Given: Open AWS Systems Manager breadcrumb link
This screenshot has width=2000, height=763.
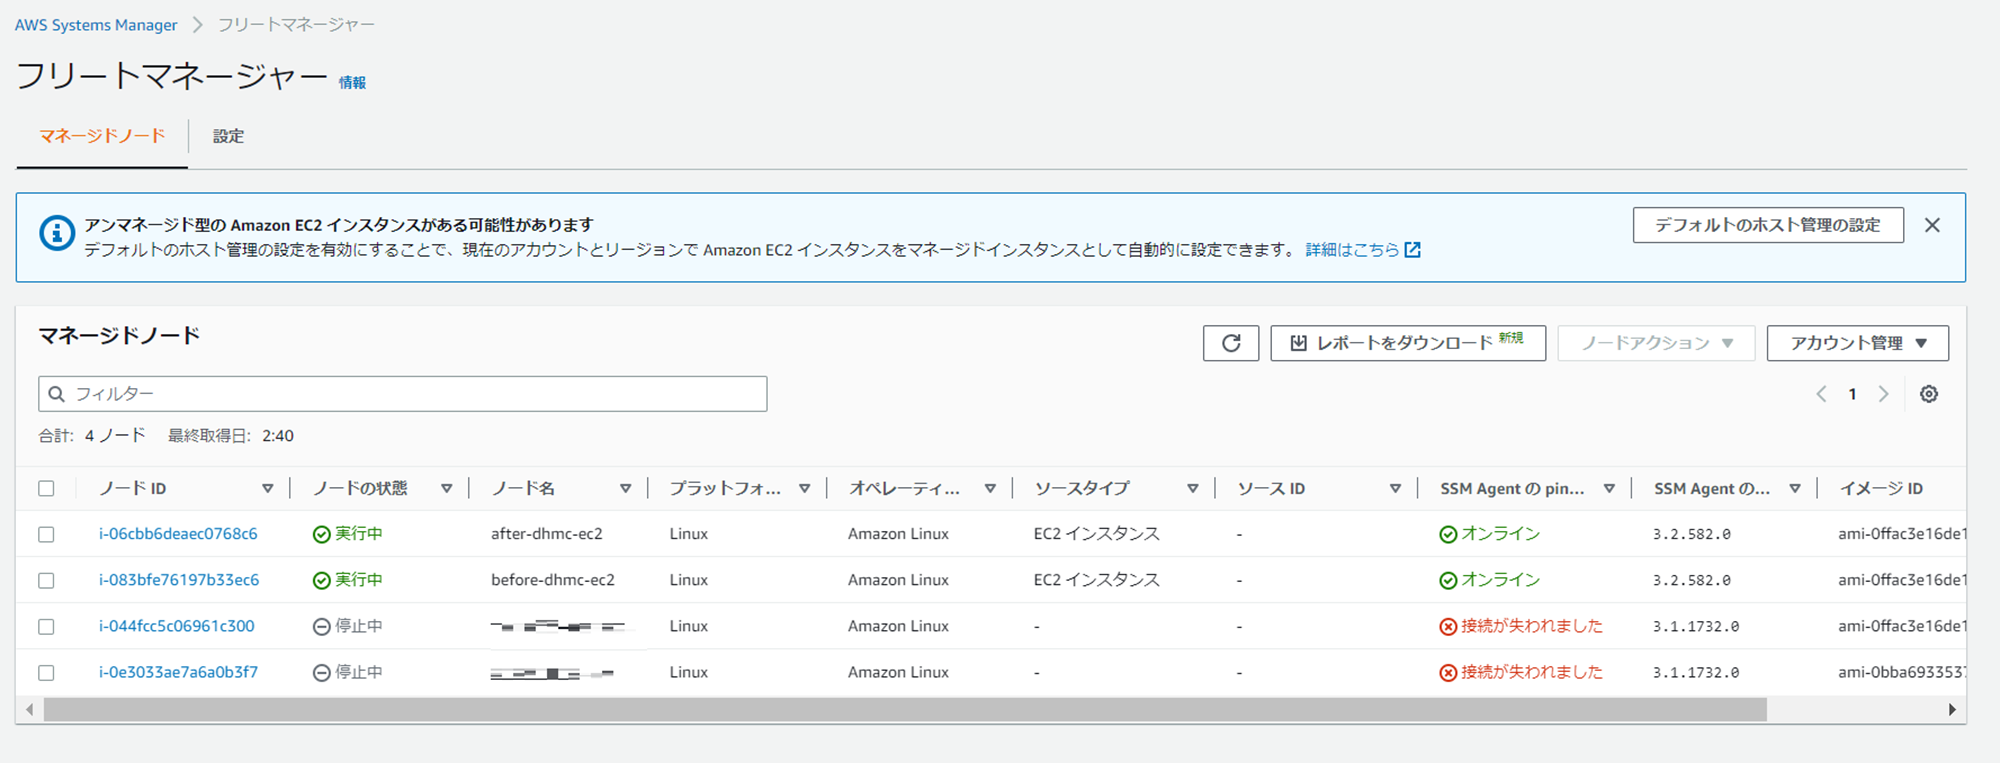Looking at the screenshot, I should pyautogui.click(x=96, y=25).
